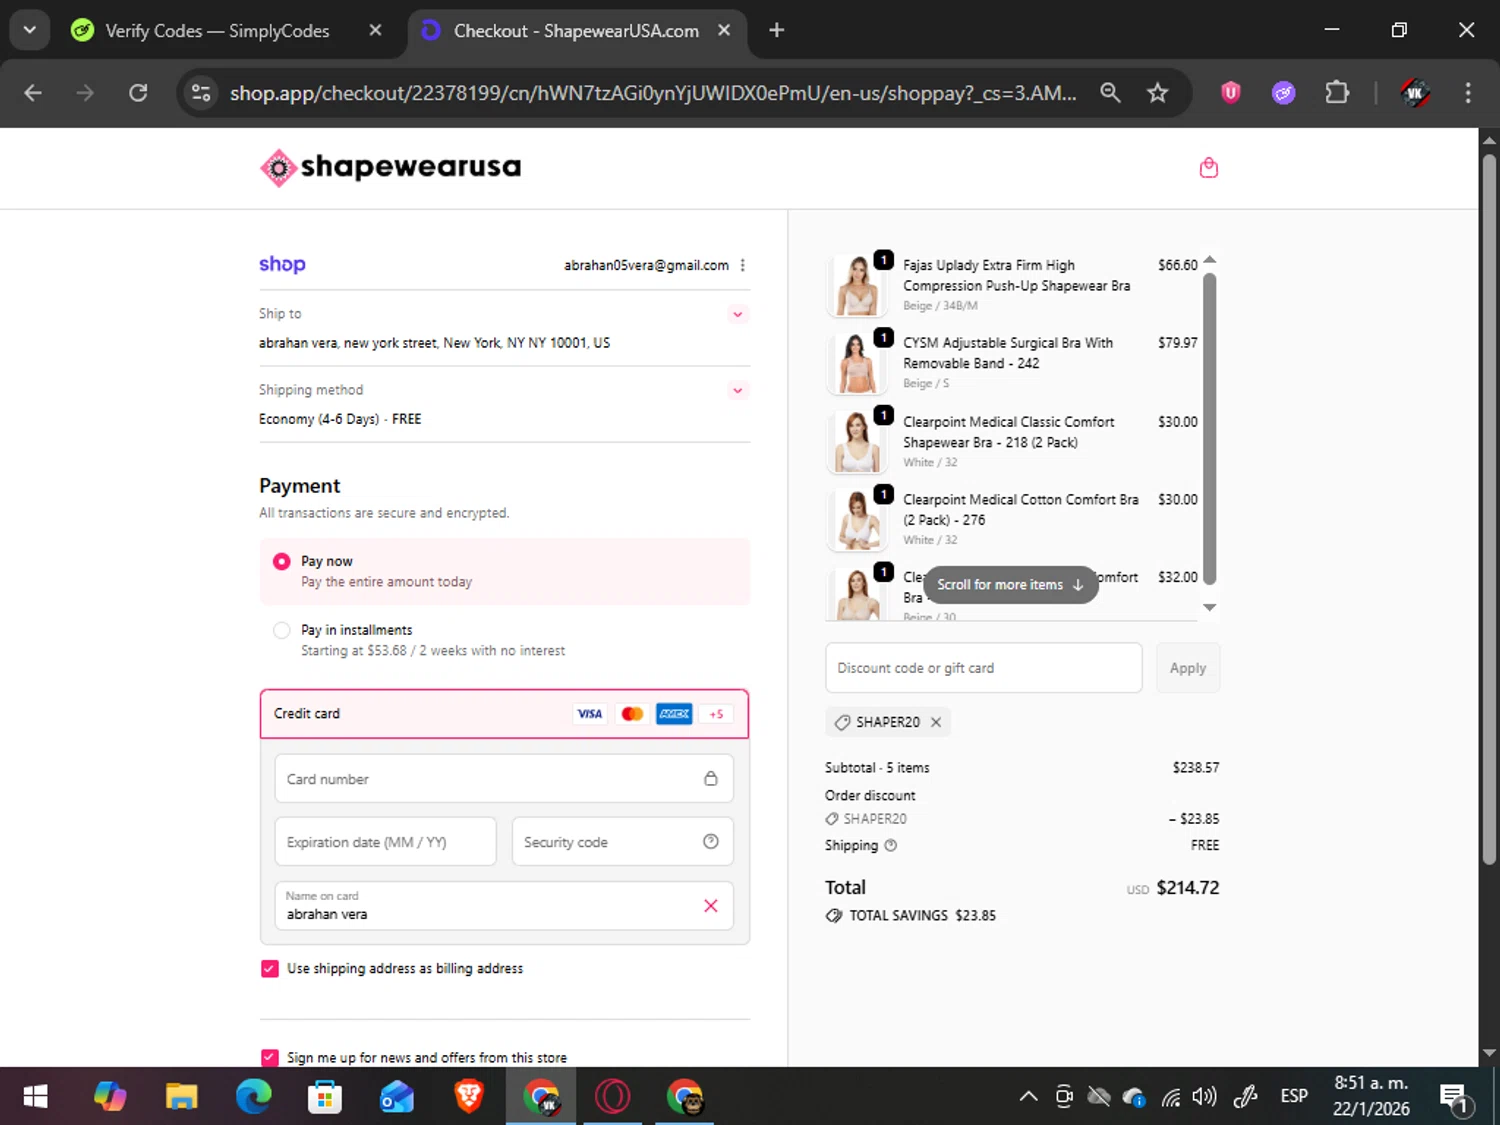
Task: Open the Windows Start menu
Action: tap(36, 1097)
